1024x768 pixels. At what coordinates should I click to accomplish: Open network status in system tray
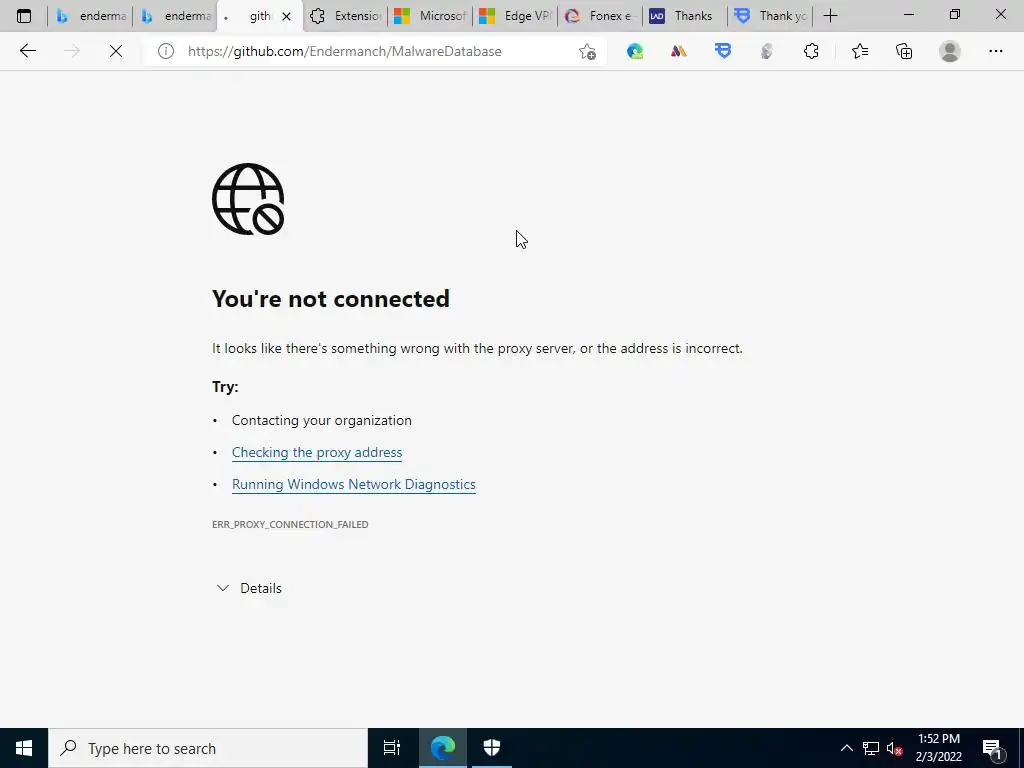[x=871, y=748]
